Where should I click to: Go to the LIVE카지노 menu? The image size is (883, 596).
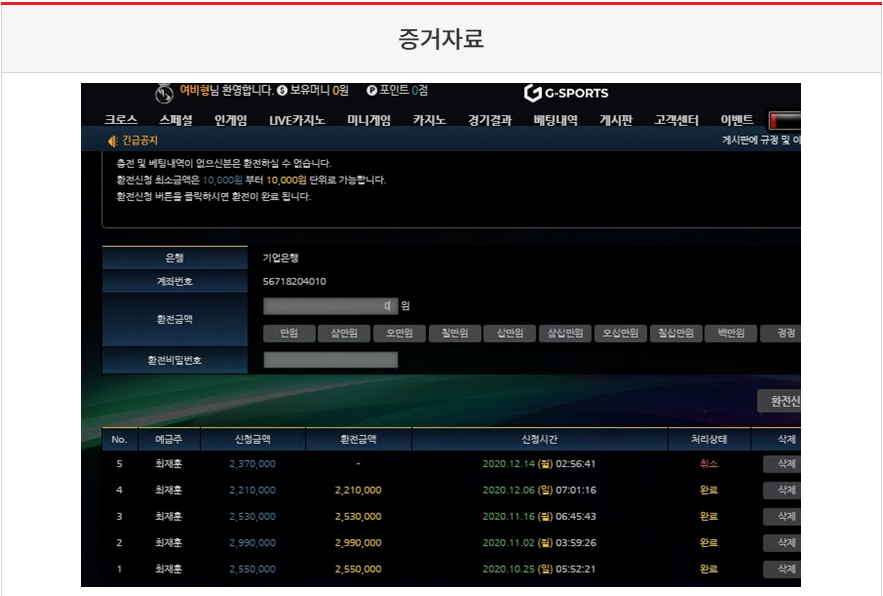tap(297, 120)
